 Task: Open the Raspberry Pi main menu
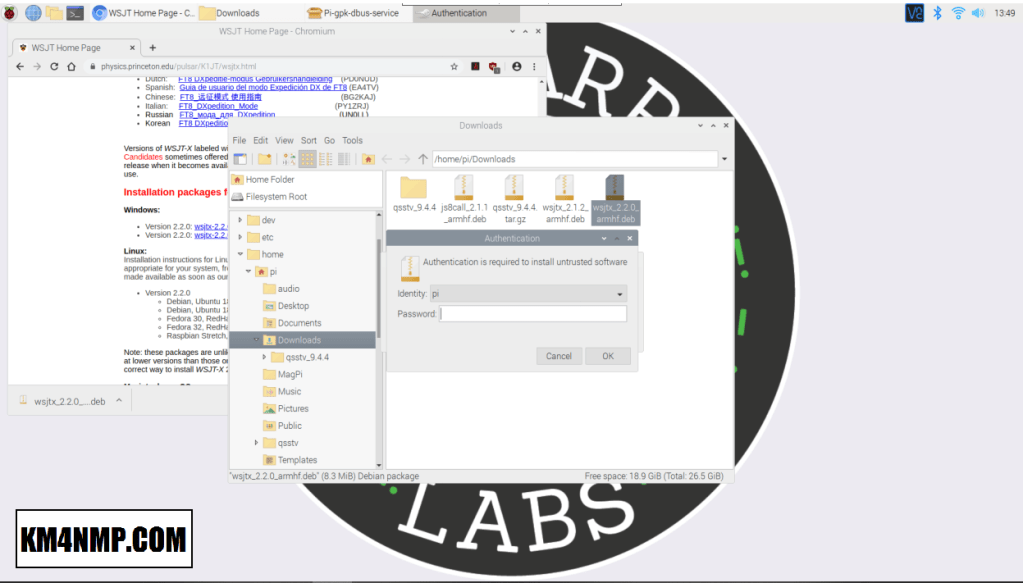pyautogui.click(x=10, y=13)
